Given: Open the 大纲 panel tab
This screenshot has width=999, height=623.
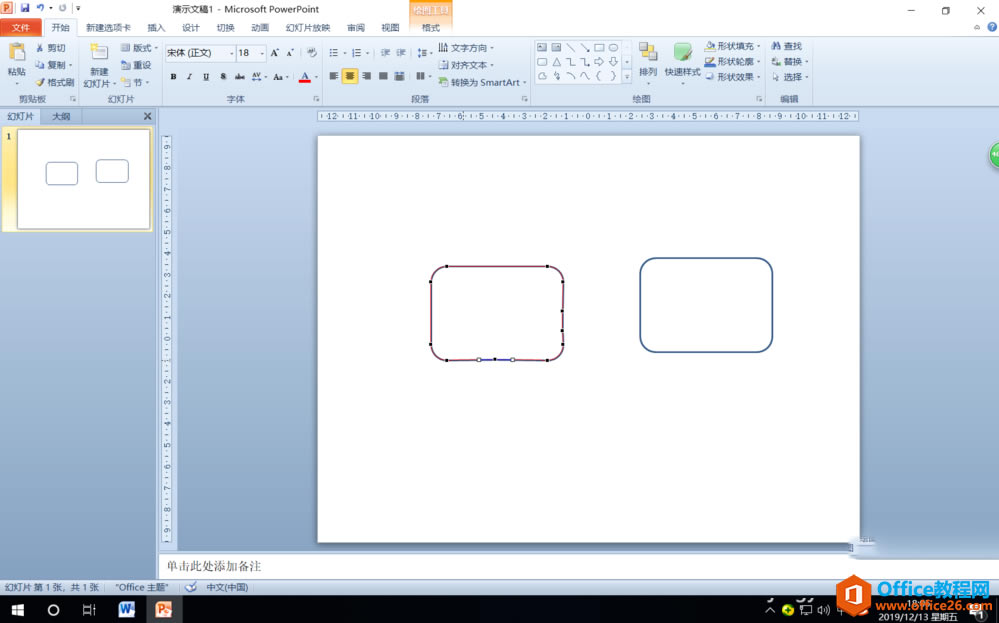Looking at the screenshot, I should click(60, 116).
